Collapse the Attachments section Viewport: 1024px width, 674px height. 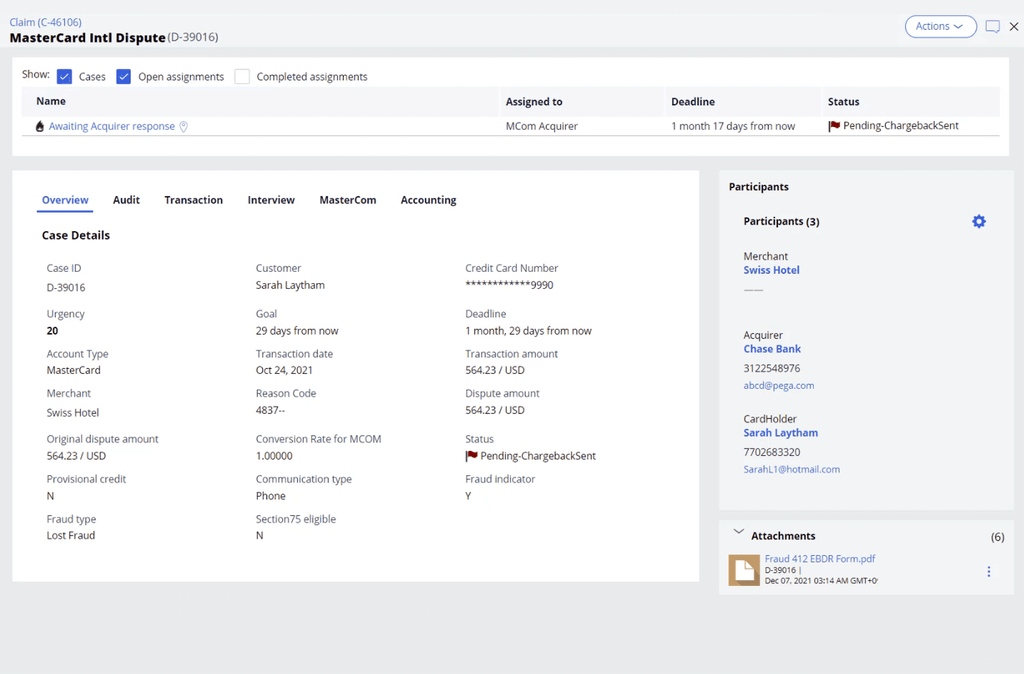pyautogui.click(x=738, y=532)
